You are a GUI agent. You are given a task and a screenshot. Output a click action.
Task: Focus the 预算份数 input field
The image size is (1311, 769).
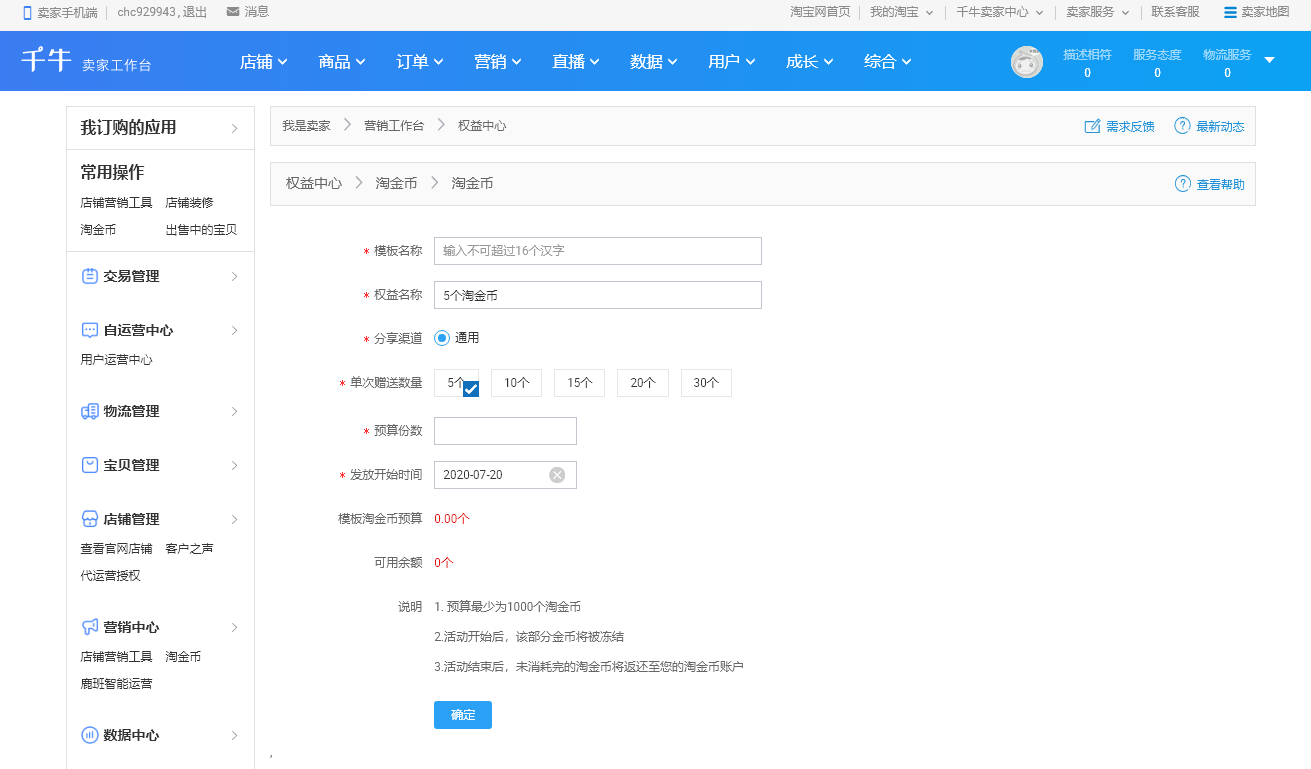click(505, 431)
